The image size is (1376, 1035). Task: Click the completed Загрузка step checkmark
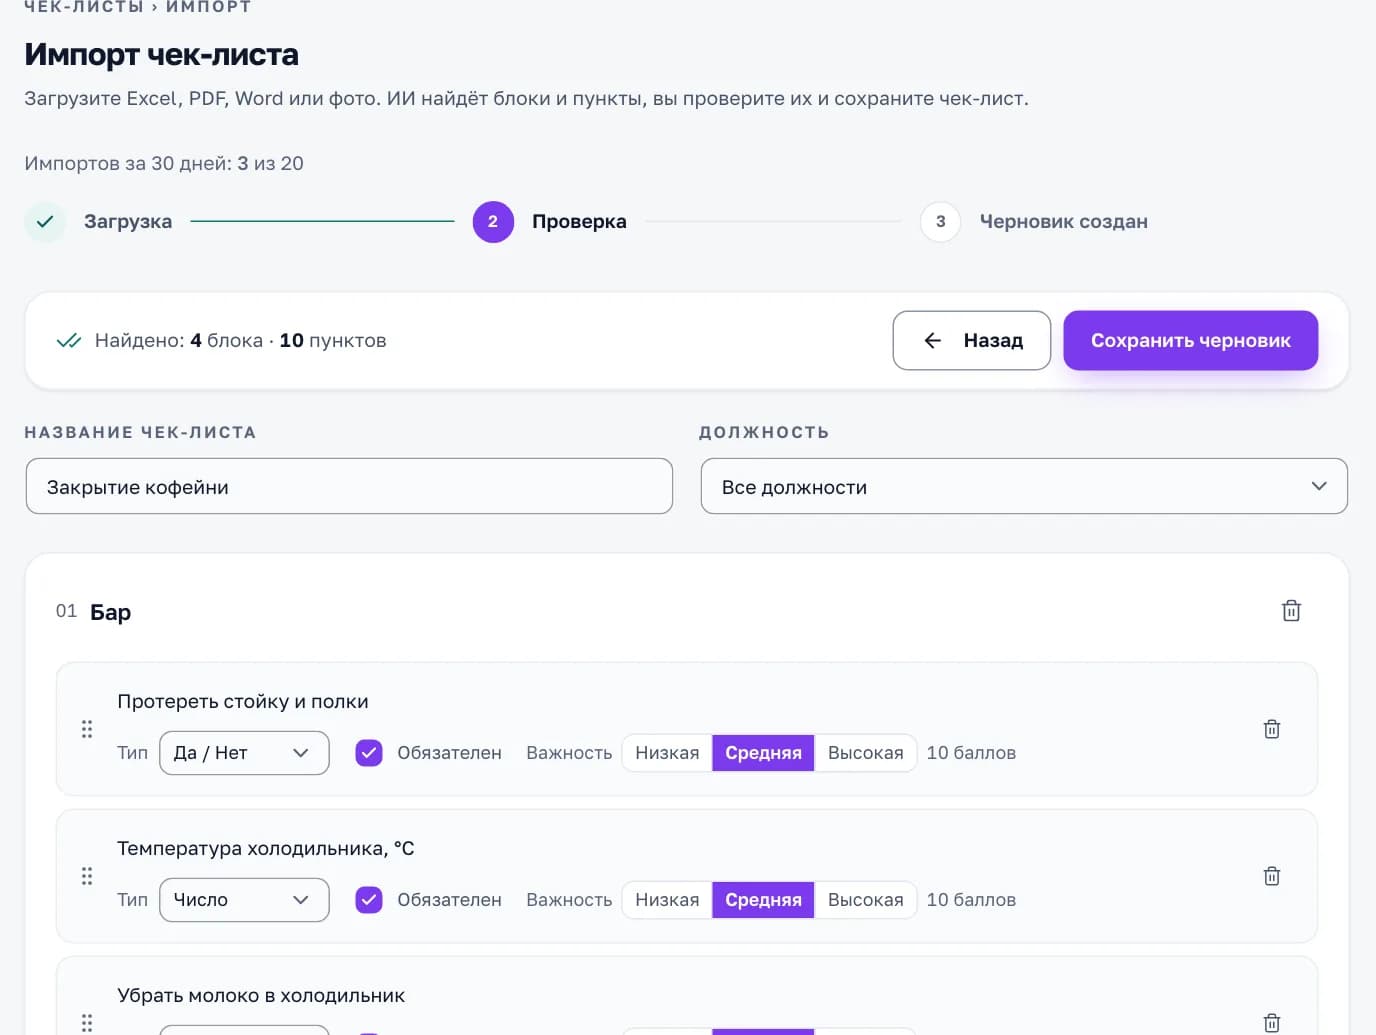pyautogui.click(x=45, y=221)
